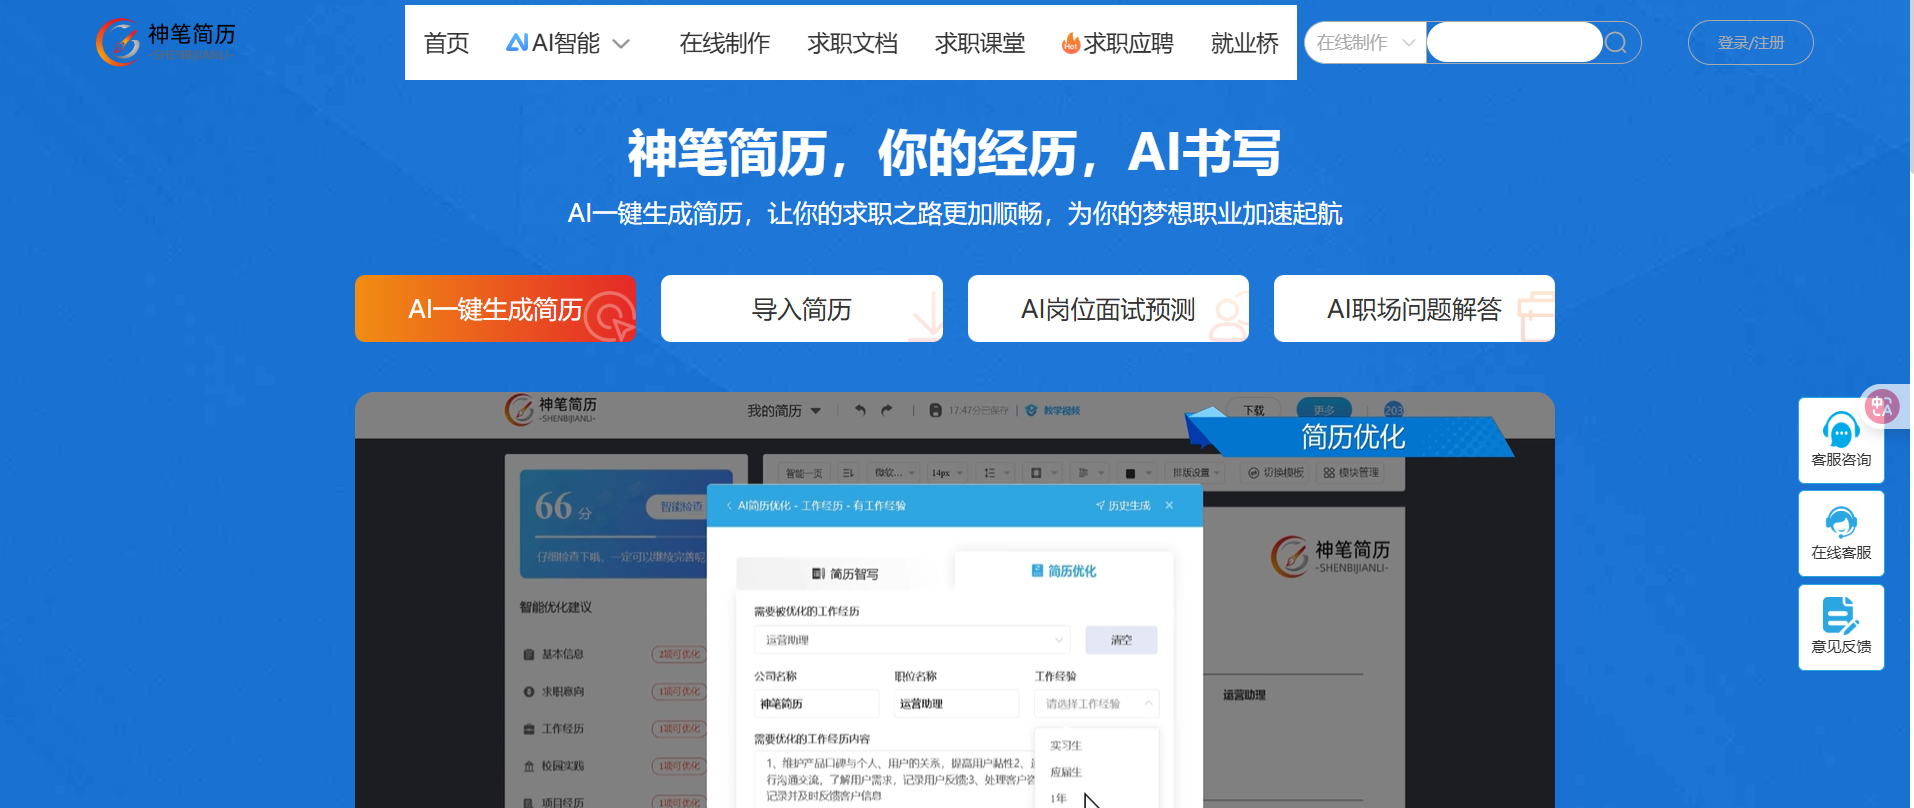Open the 求职文档 menu item
Viewport: 1914px width, 808px height.
tap(852, 43)
